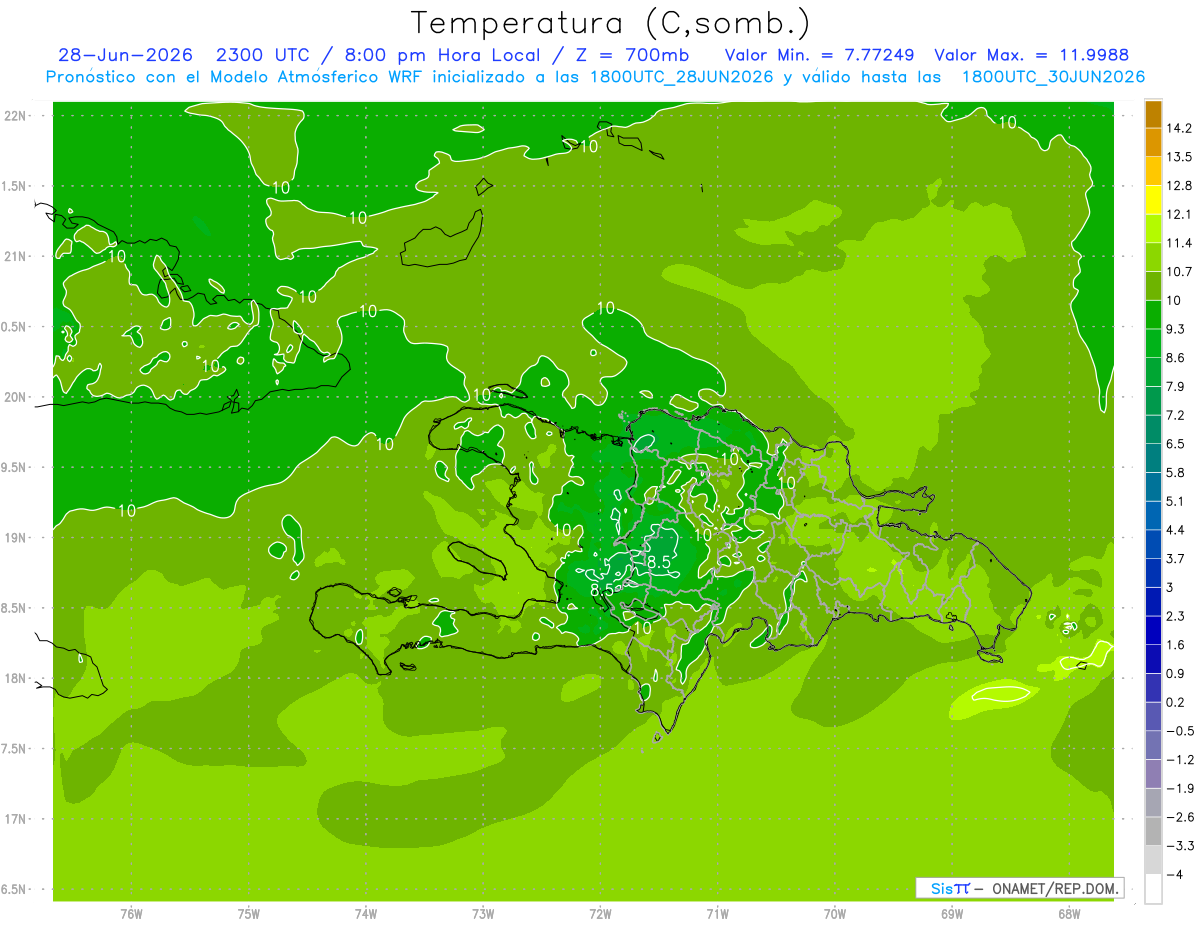Click the 74W longitude axis label

[x=366, y=914]
